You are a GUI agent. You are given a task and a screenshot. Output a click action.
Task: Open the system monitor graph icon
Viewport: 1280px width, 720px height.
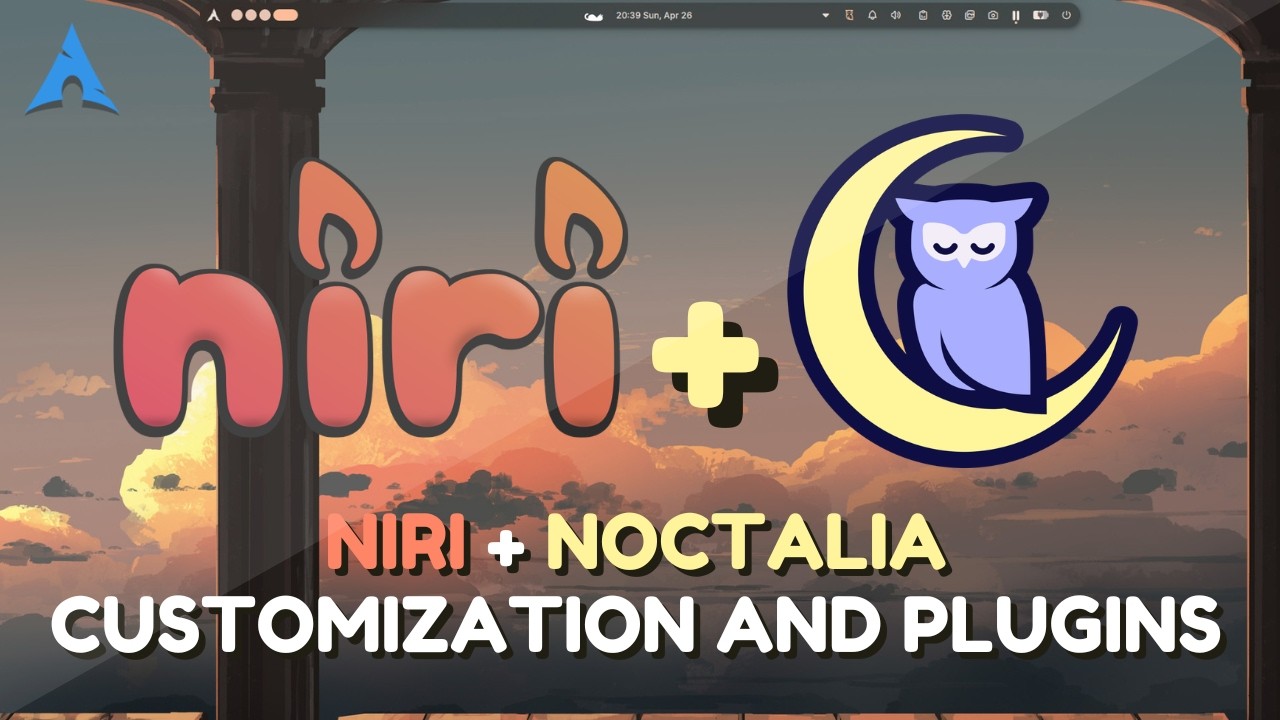pyautogui.click(x=970, y=15)
